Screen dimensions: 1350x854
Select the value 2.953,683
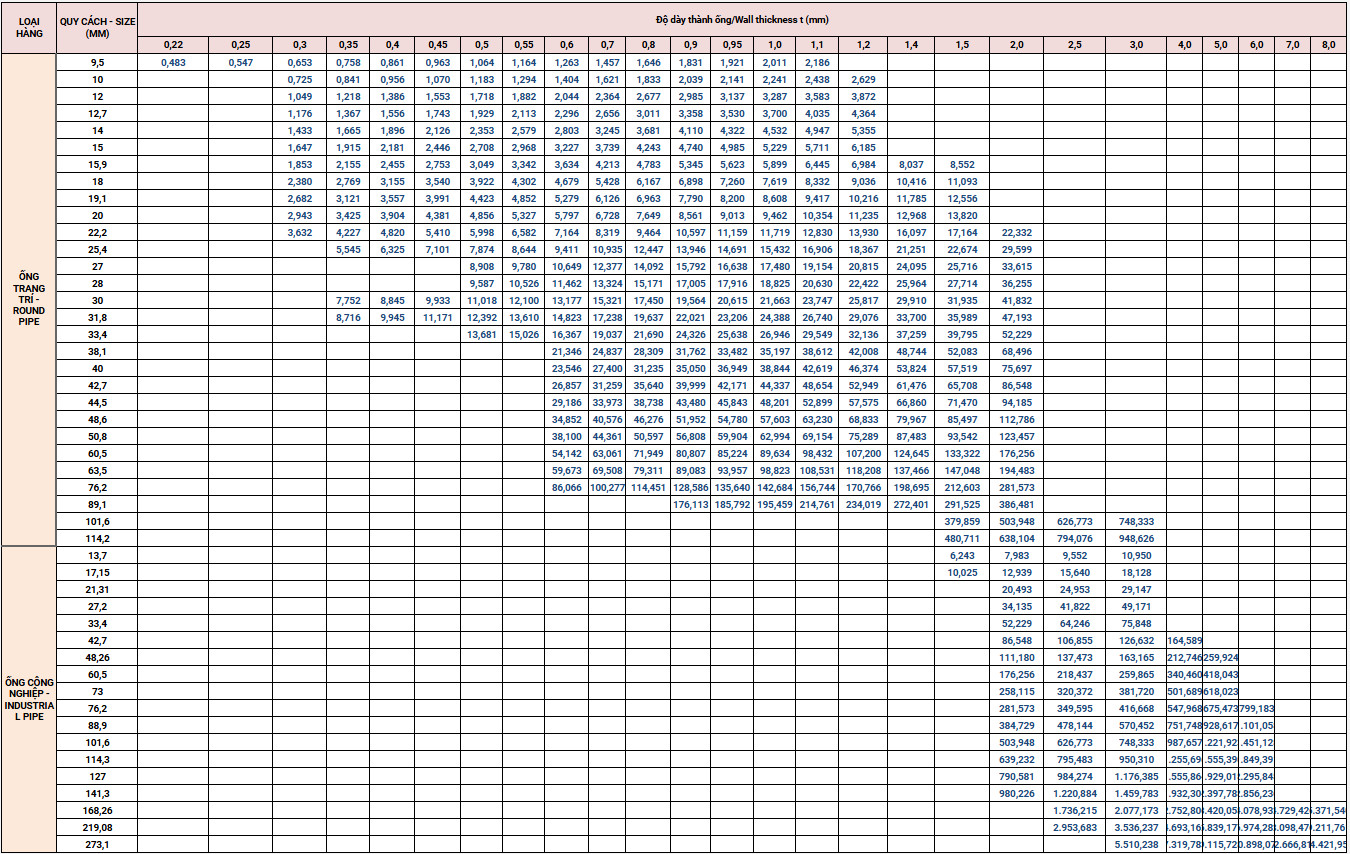coord(1074,827)
